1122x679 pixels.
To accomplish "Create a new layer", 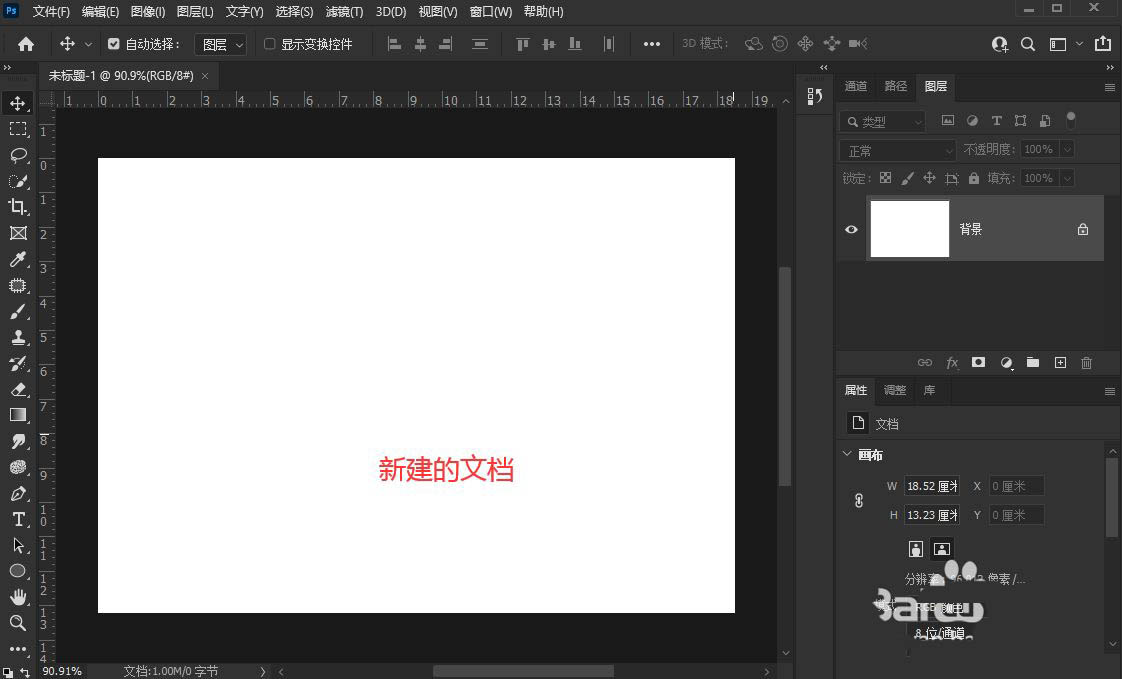I will click(1060, 362).
